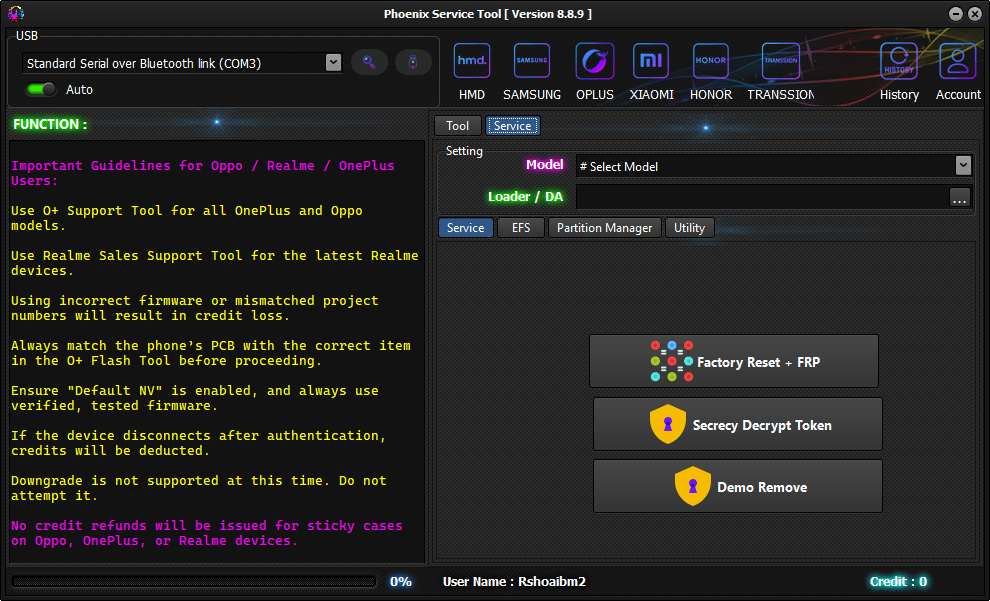Viewport: 990px width, 601px height.
Task: Click the USB device icon button
Action: [413, 62]
